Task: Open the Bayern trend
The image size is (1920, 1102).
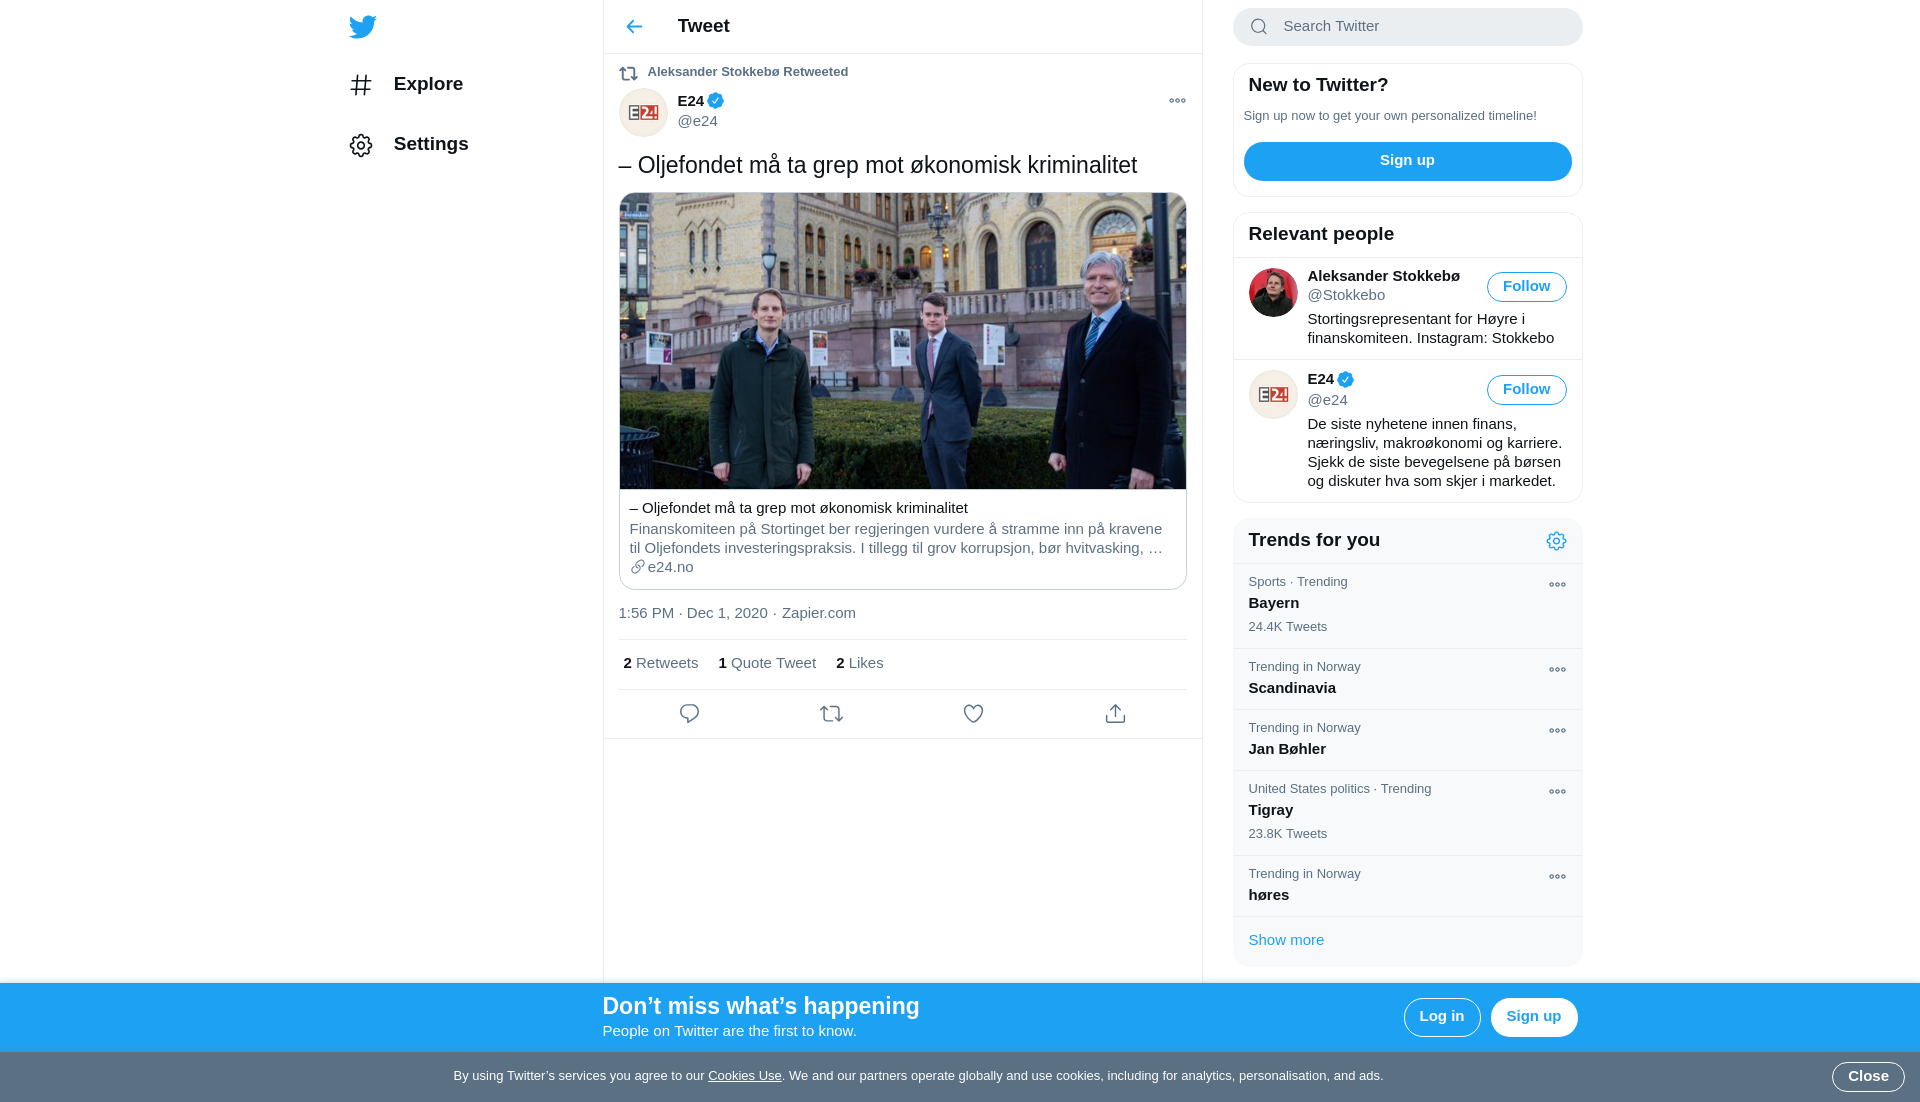Action: [1407, 606]
